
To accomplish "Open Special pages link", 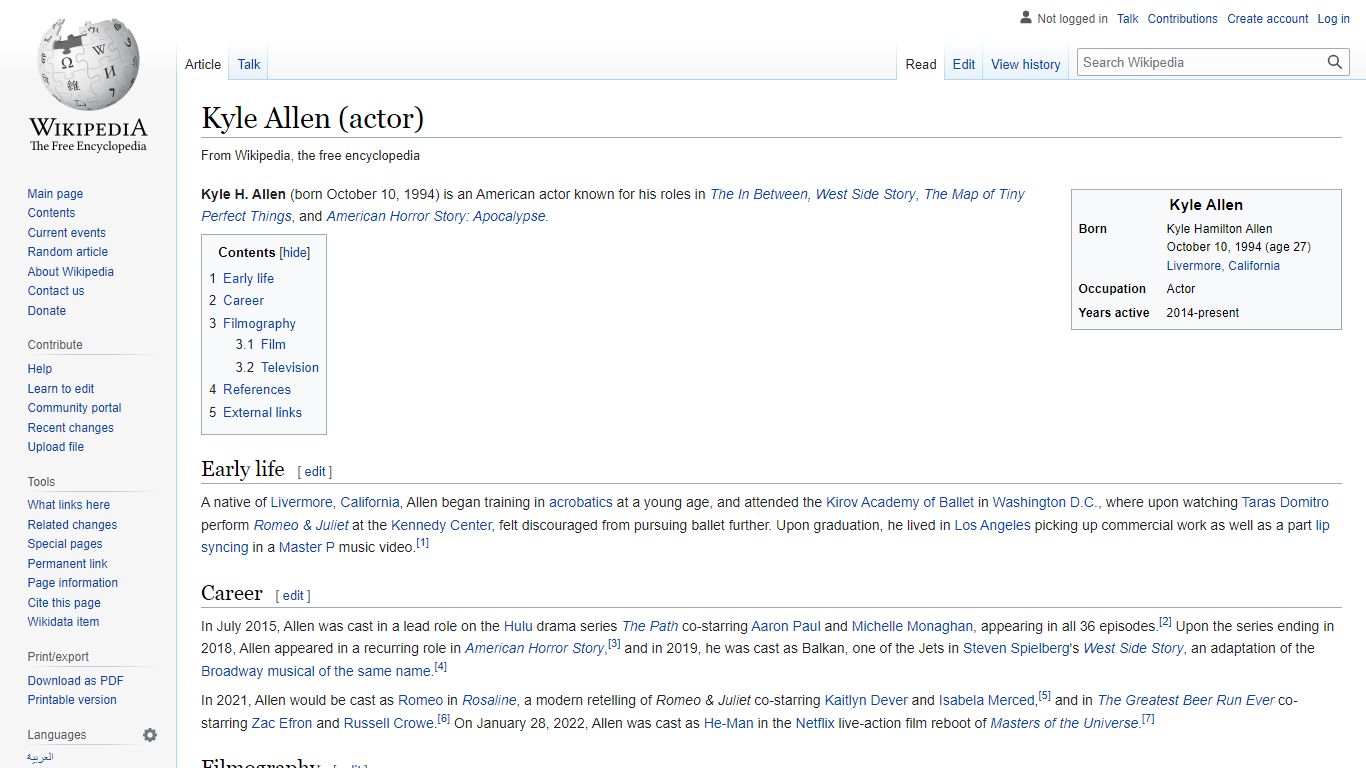I will pos(65,544).
